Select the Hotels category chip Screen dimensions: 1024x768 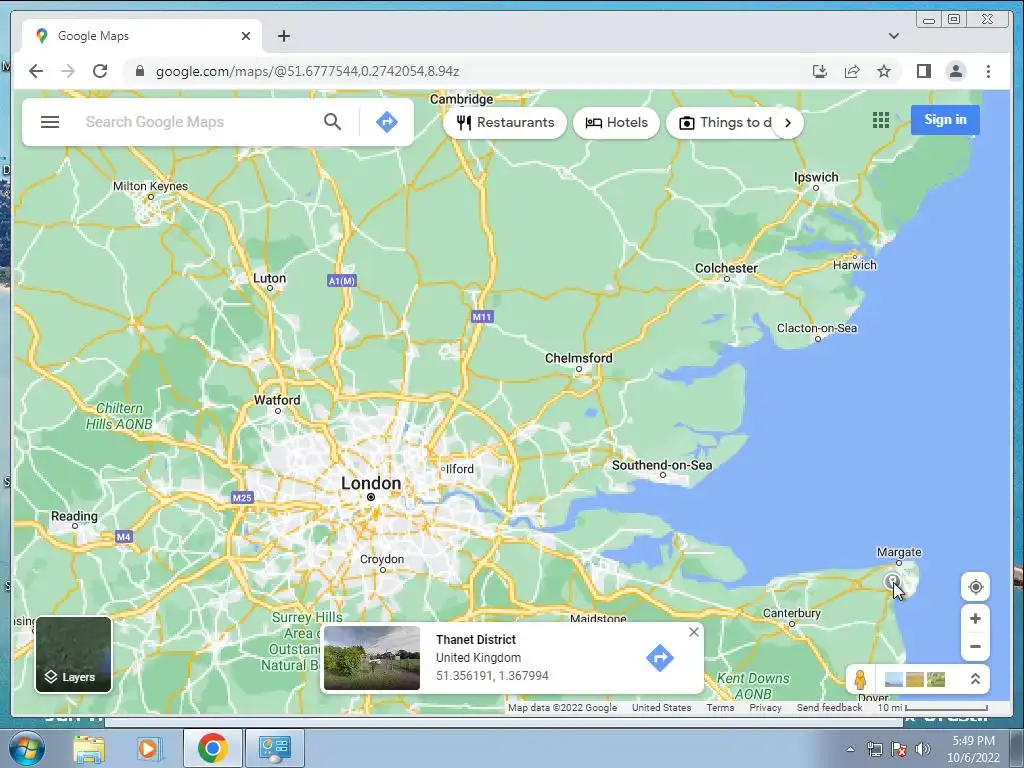[x=616, y=123]
